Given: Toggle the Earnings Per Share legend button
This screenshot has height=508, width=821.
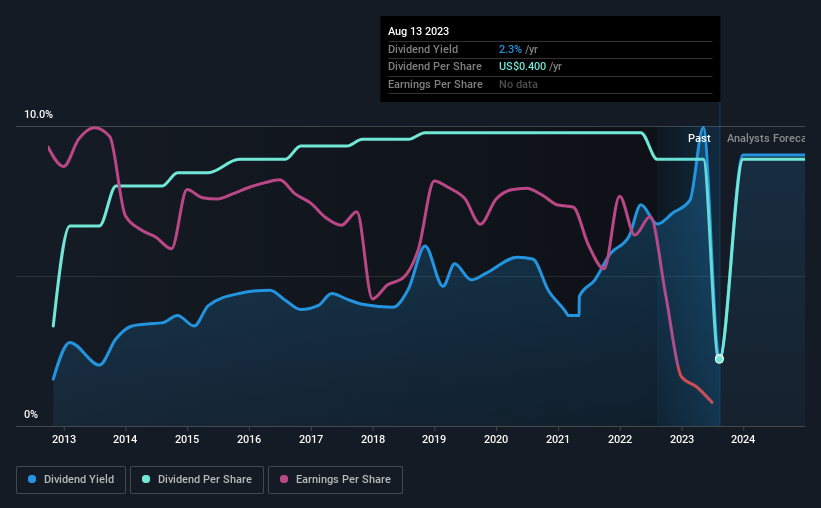Looking at the screenshot, I should (x=335, y=480).
